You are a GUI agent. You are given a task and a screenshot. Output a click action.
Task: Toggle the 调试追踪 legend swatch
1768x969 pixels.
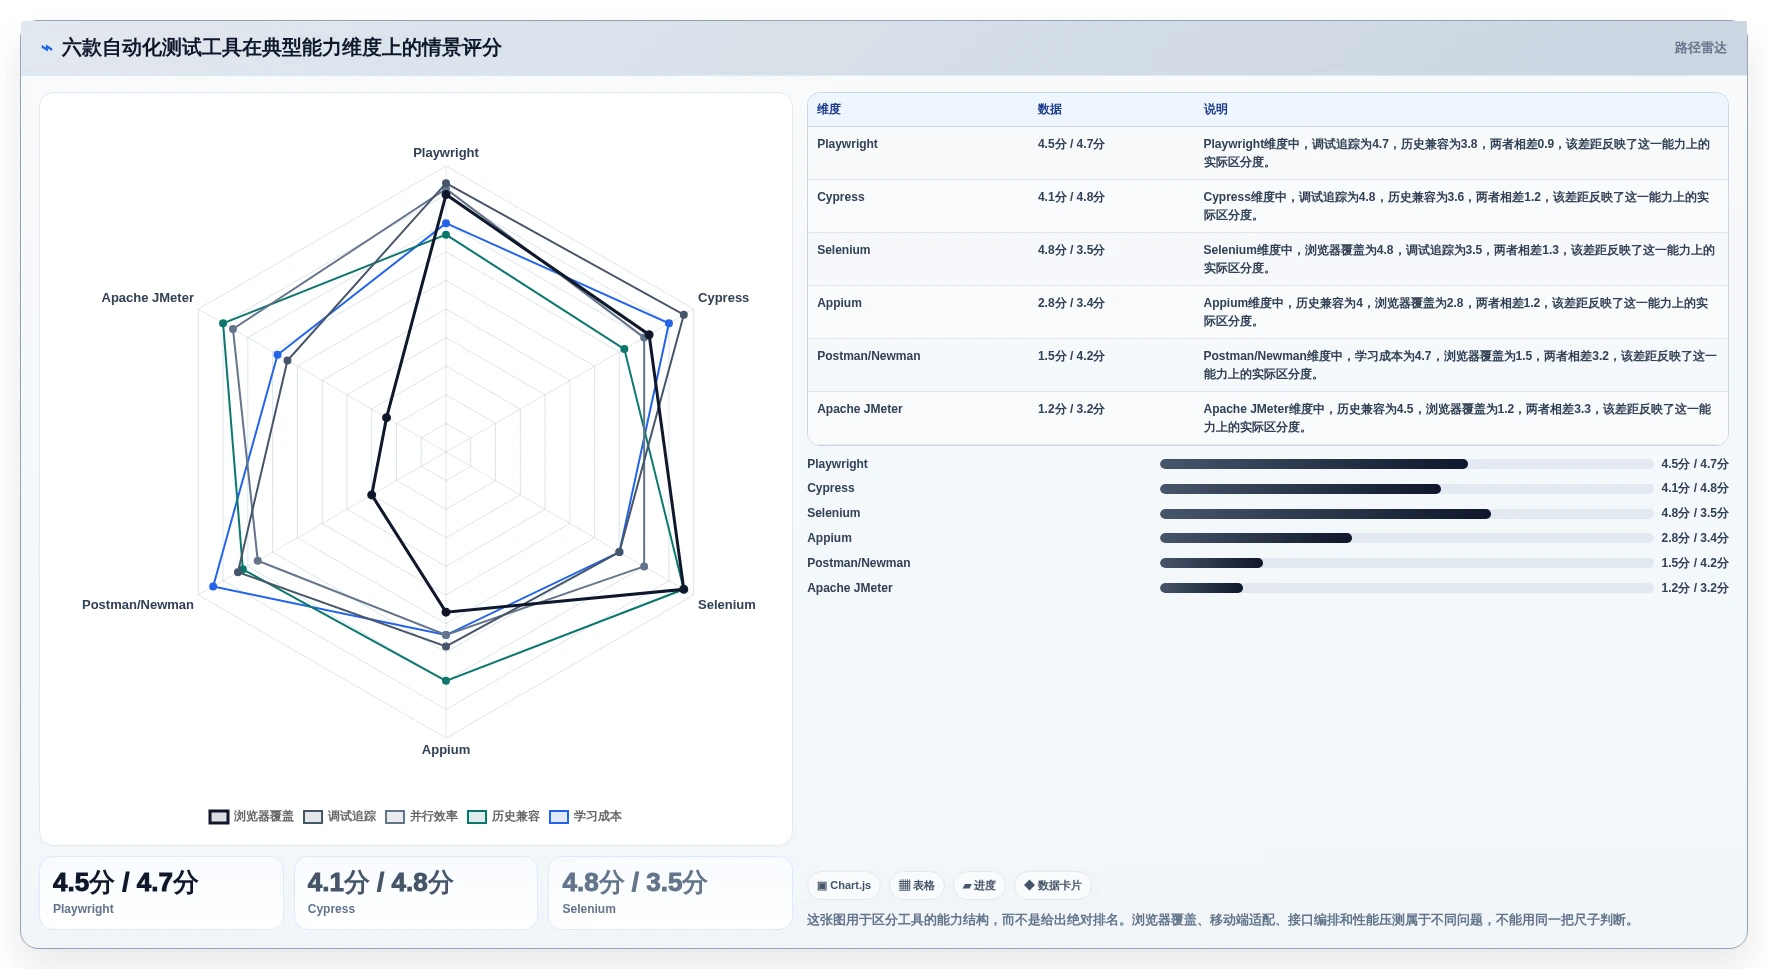[x=313, y=817]
